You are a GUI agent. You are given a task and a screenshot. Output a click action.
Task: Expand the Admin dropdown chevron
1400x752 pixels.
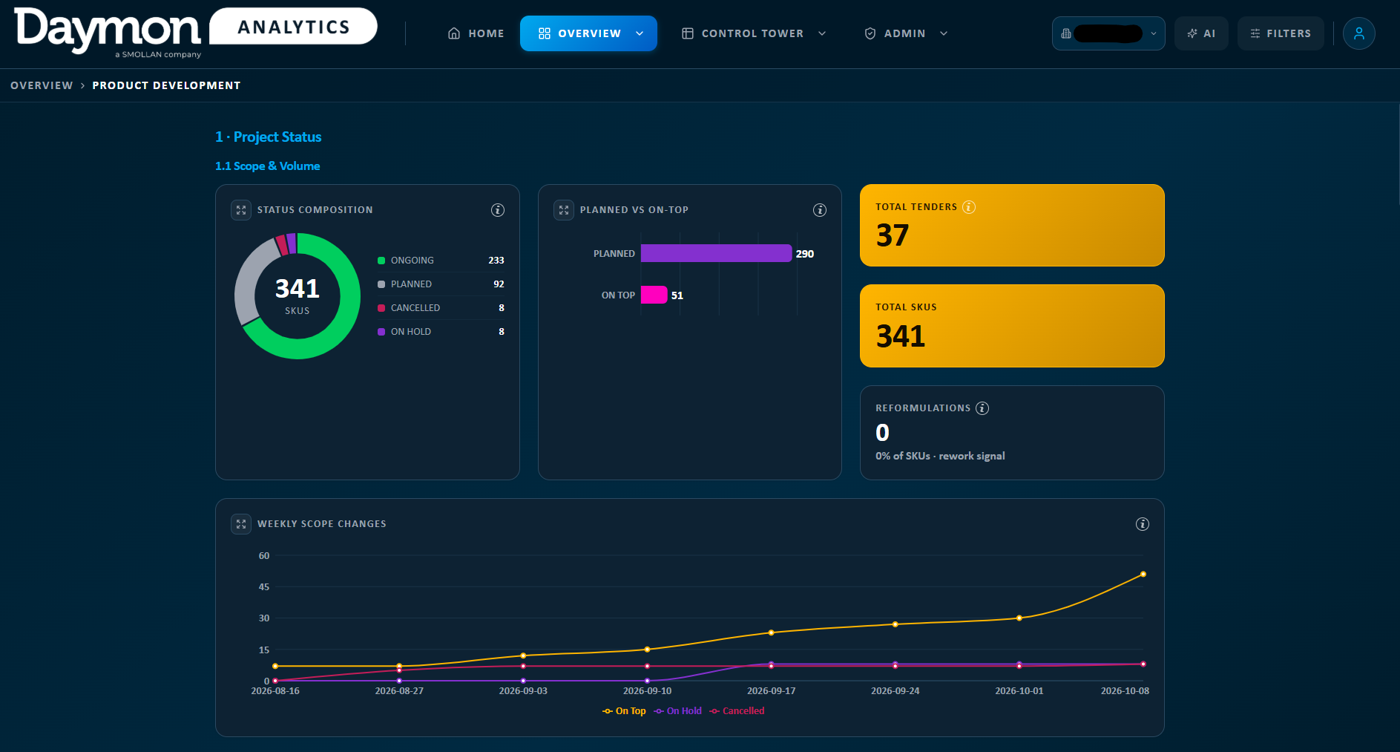943,34
